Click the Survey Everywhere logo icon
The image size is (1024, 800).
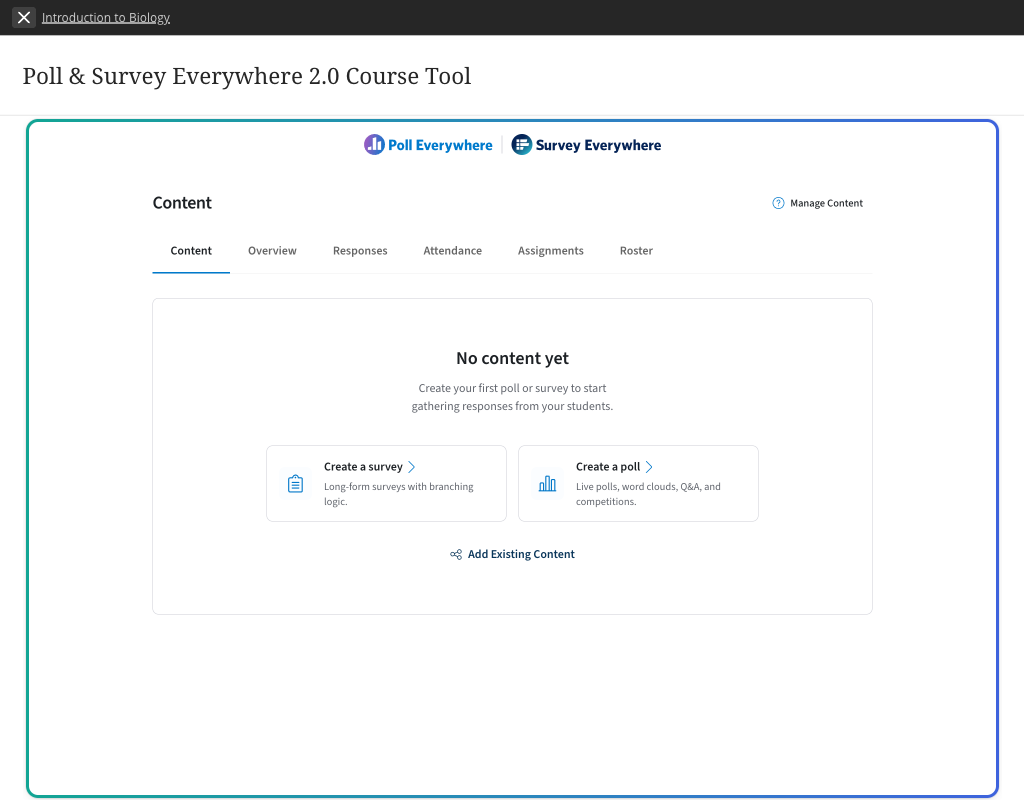pyautogui.click(x=521, y=144)
